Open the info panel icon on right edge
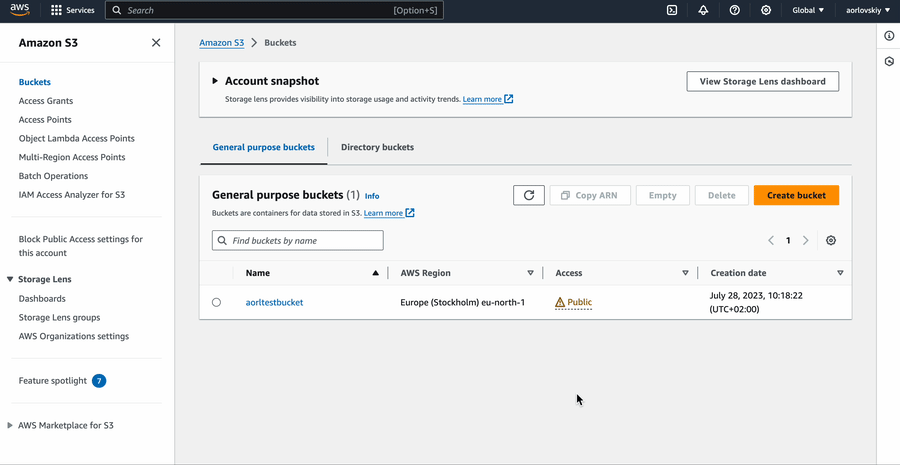The width and height of the screenshot is (900, 465). coord(889,36)
